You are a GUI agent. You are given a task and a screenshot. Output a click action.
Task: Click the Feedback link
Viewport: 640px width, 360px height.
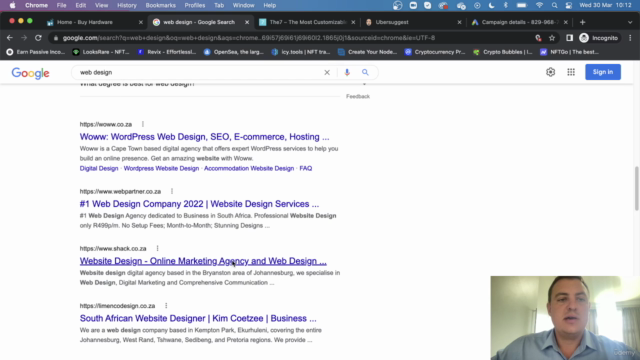358,96
